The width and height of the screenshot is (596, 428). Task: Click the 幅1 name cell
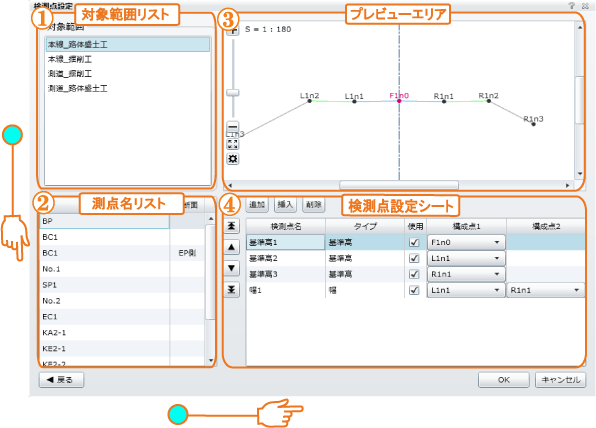[285, 290]
